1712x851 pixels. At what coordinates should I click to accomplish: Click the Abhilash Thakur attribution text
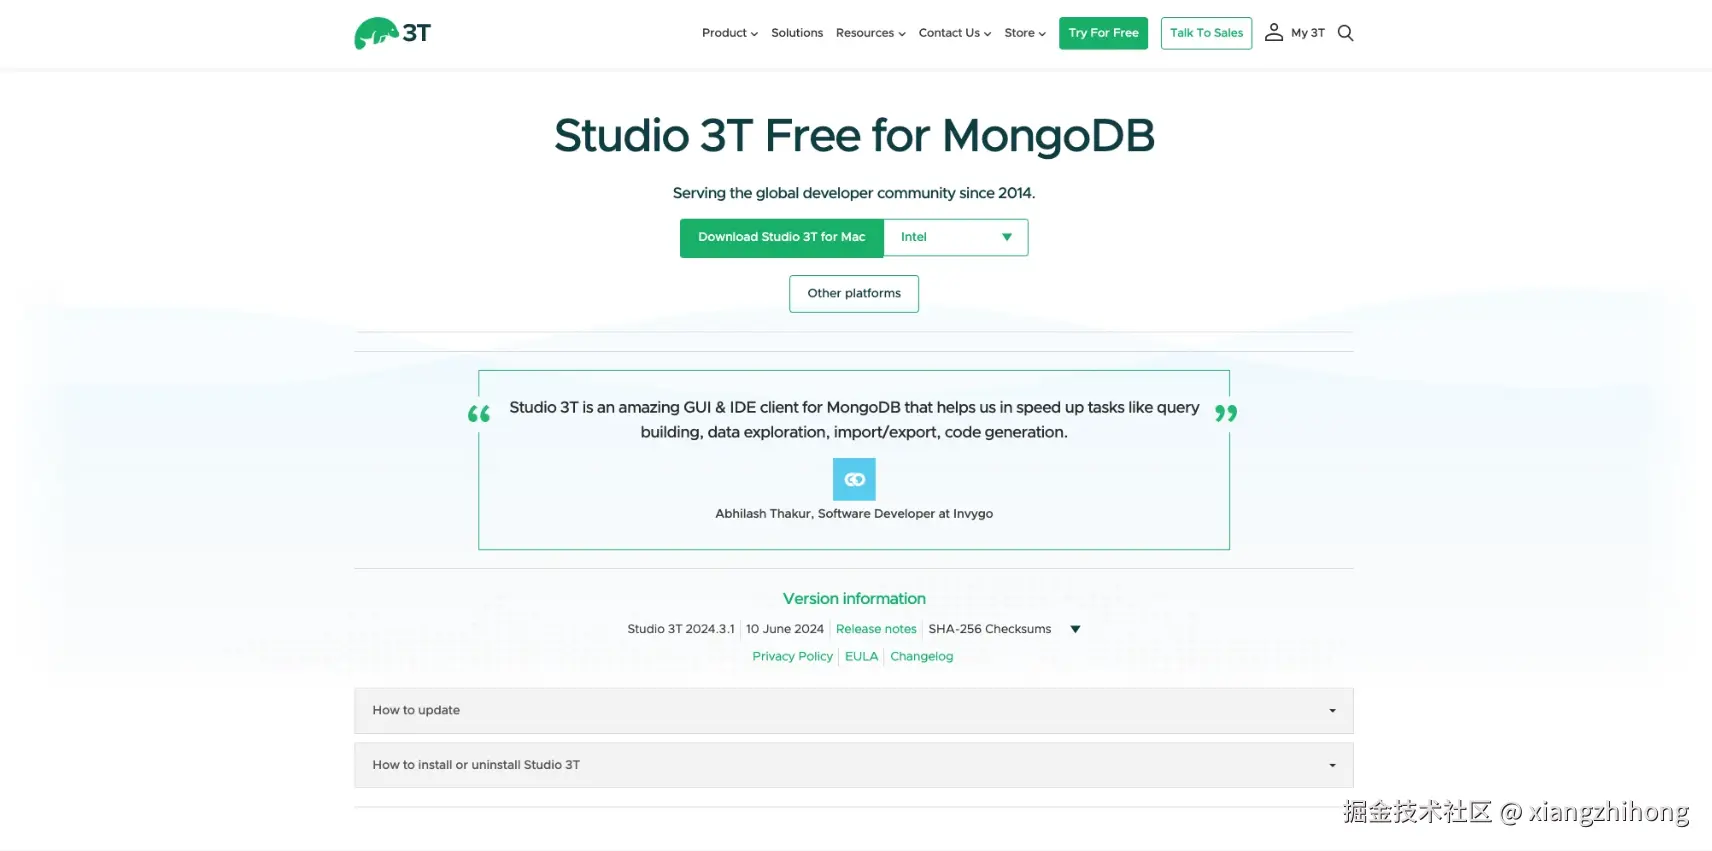tap(854, 514)
